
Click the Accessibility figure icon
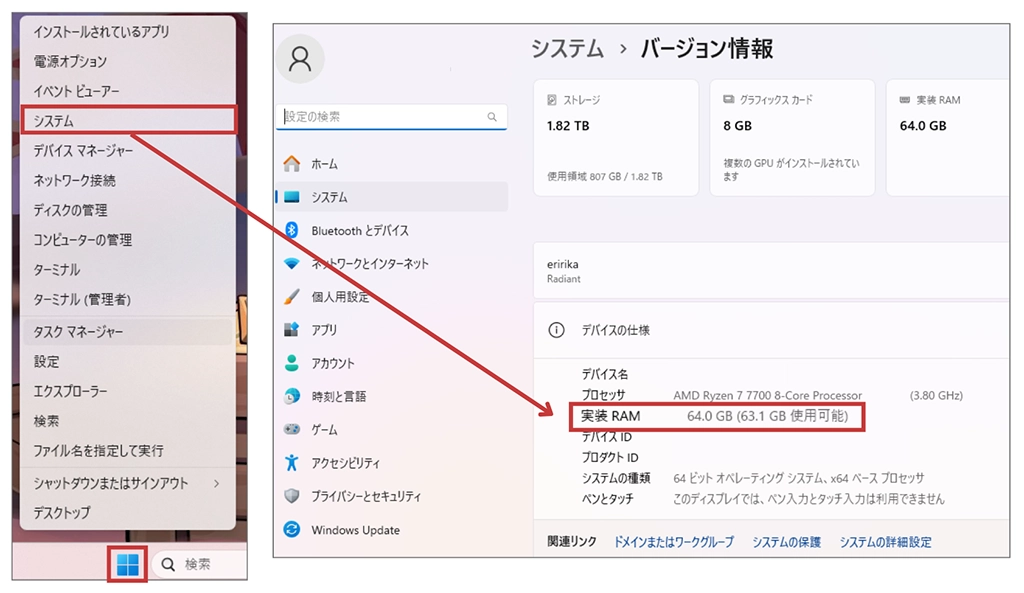292,462
